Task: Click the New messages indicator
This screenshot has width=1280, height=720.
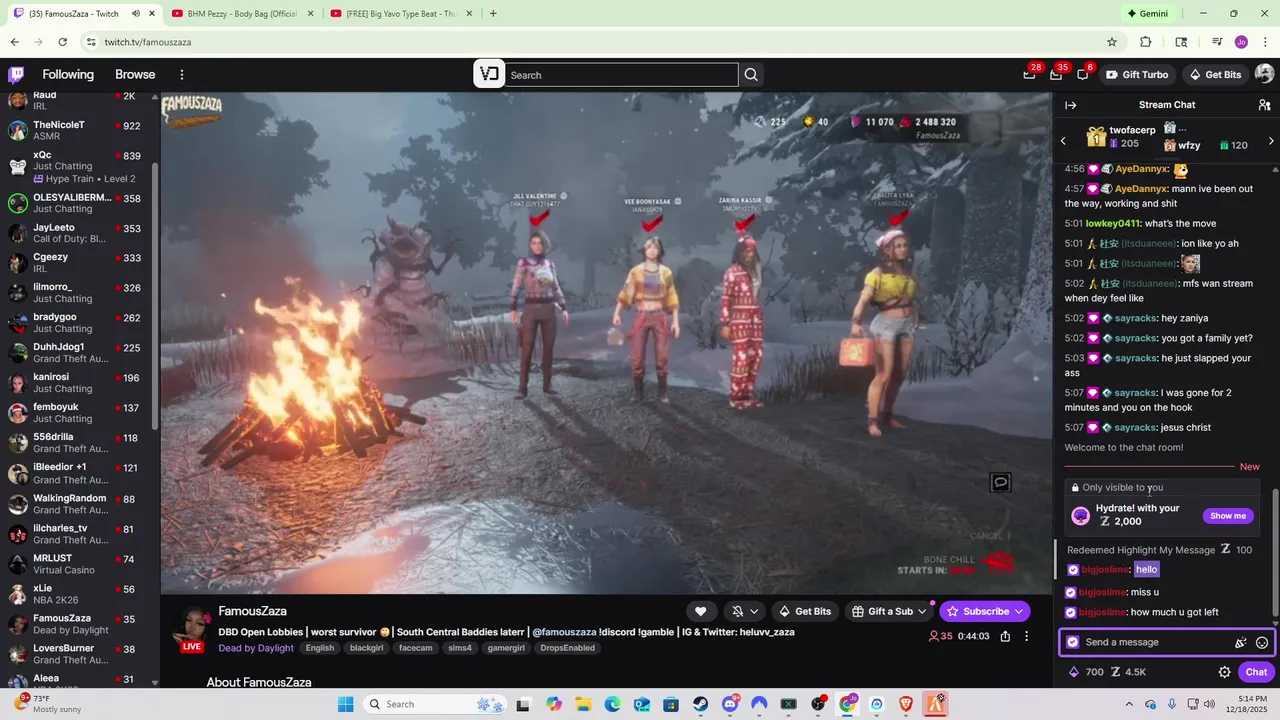Action: pyautogui.click(x=1249, y=467)
